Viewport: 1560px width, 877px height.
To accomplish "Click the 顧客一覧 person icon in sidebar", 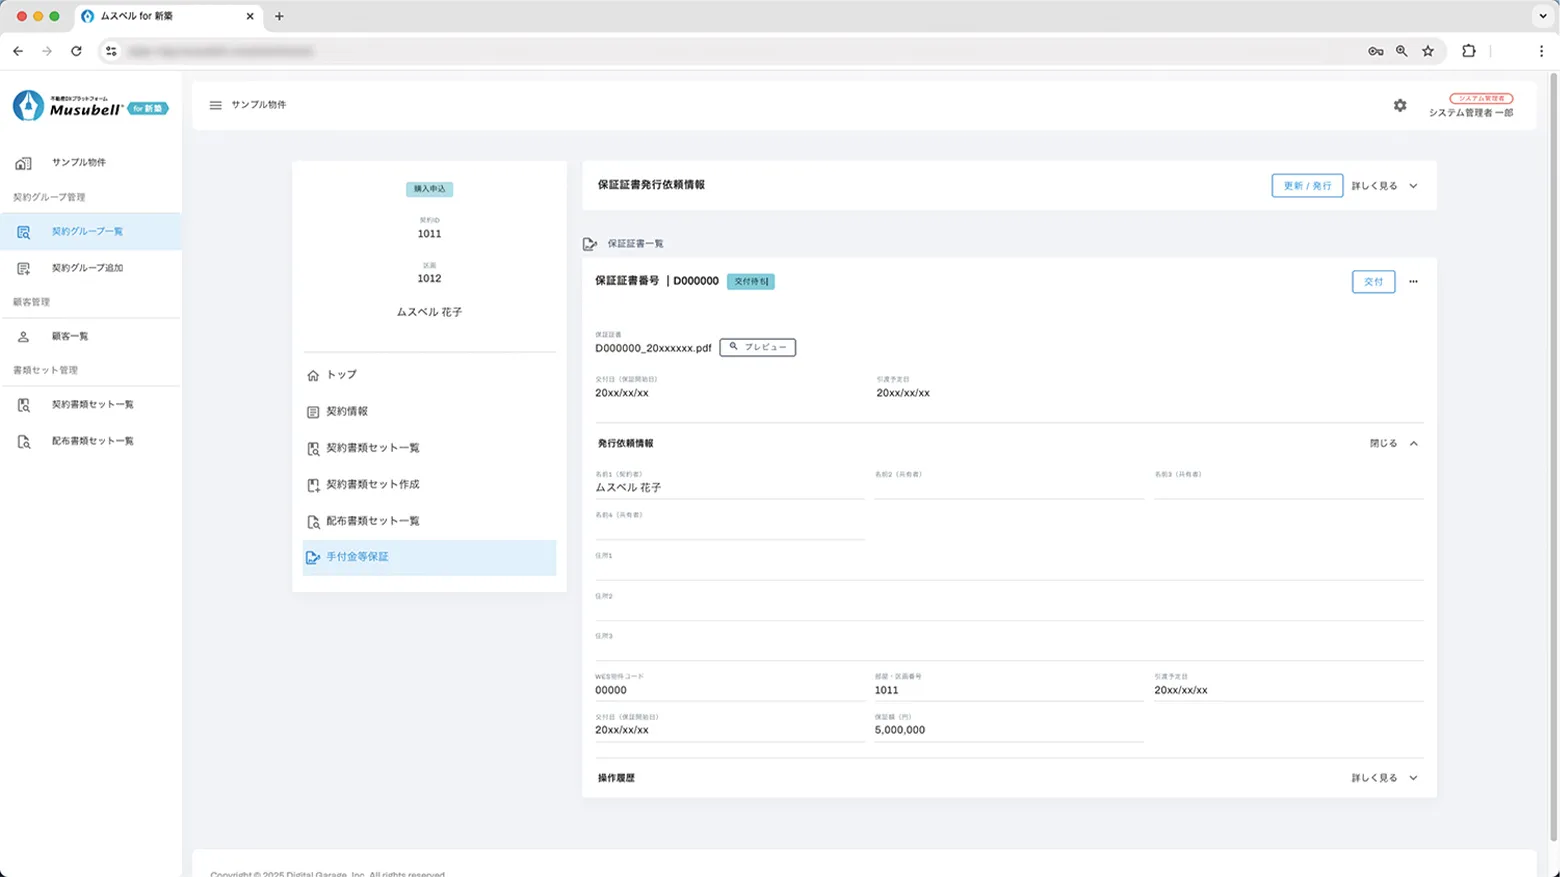I will pos(24,337).
